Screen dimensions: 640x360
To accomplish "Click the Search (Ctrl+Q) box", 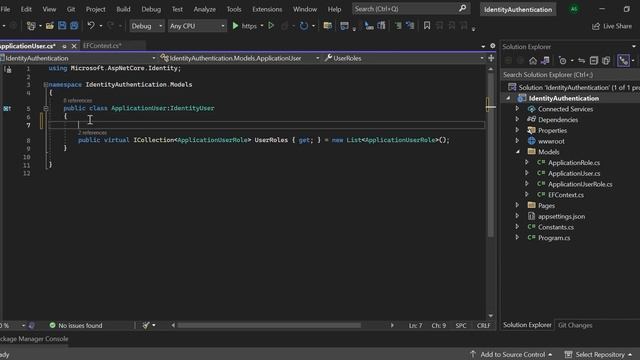I will point(411,9).
